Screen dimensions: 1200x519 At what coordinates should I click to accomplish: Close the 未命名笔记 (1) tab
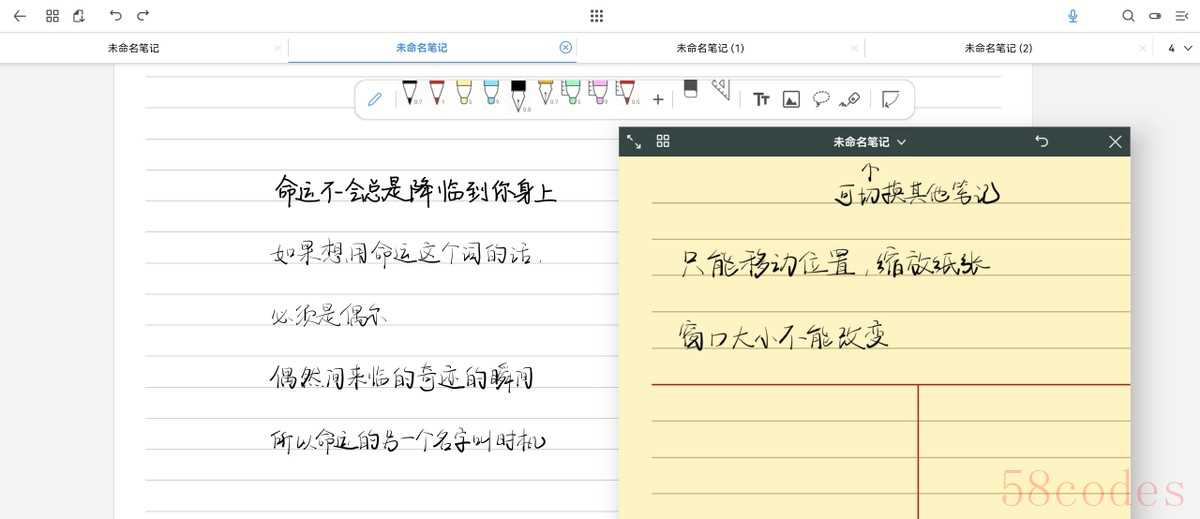coord(853,48)
